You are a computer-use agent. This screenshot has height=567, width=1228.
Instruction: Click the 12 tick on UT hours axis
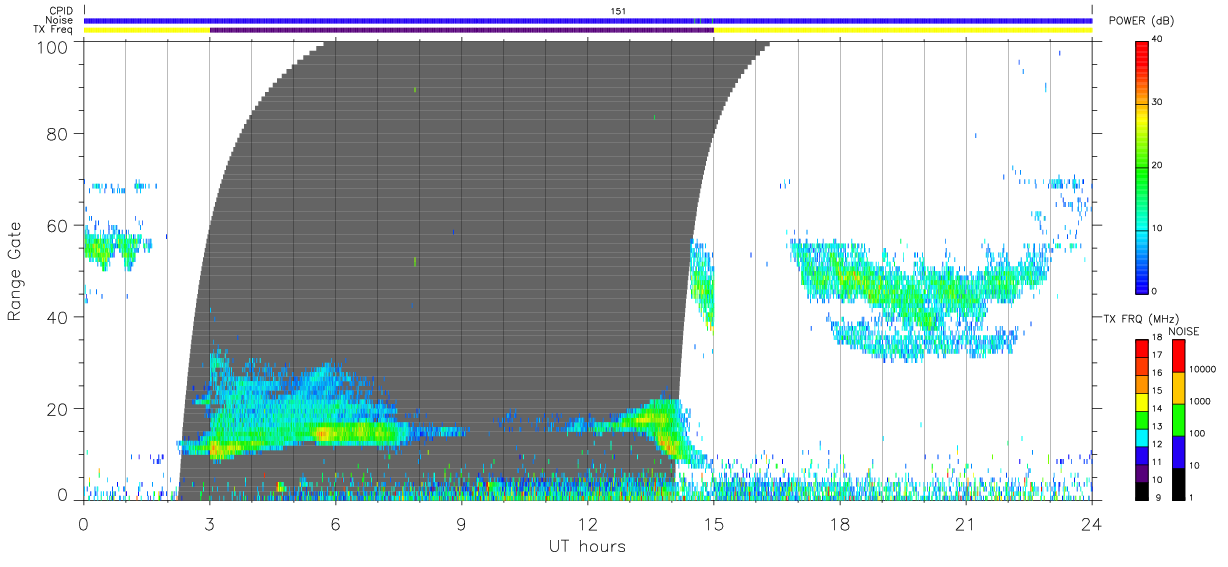tap(588, 524)
